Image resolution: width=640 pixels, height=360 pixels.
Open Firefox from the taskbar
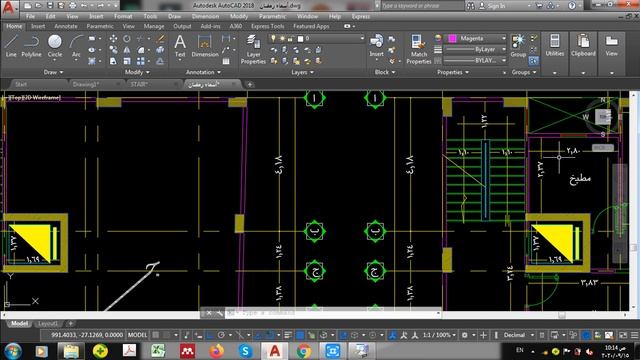click(x=216, y=351)
